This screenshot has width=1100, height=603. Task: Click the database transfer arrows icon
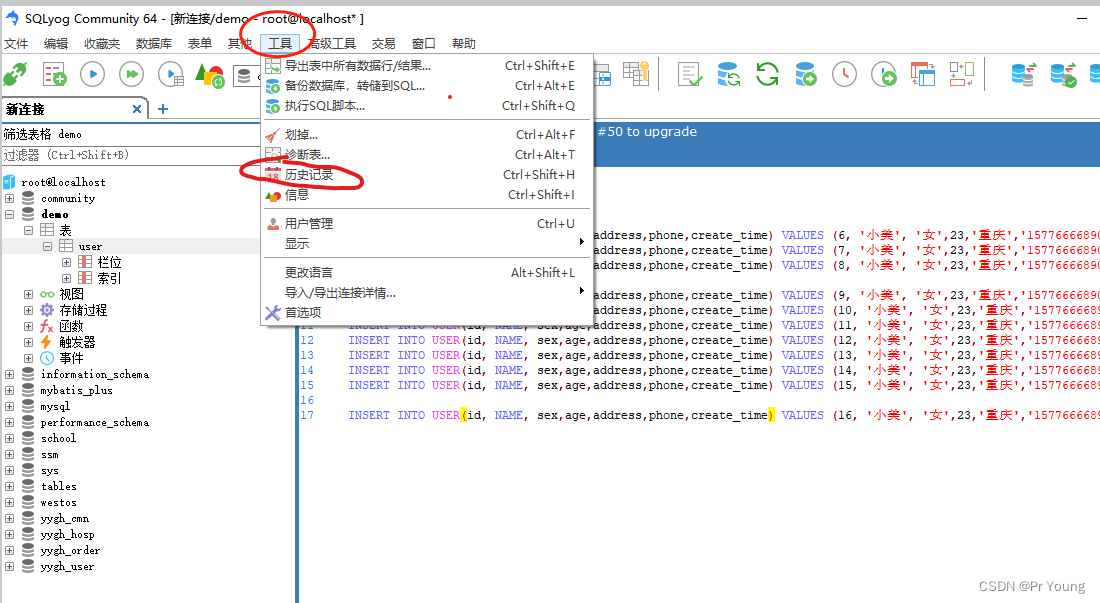[x=1024, y=74]
